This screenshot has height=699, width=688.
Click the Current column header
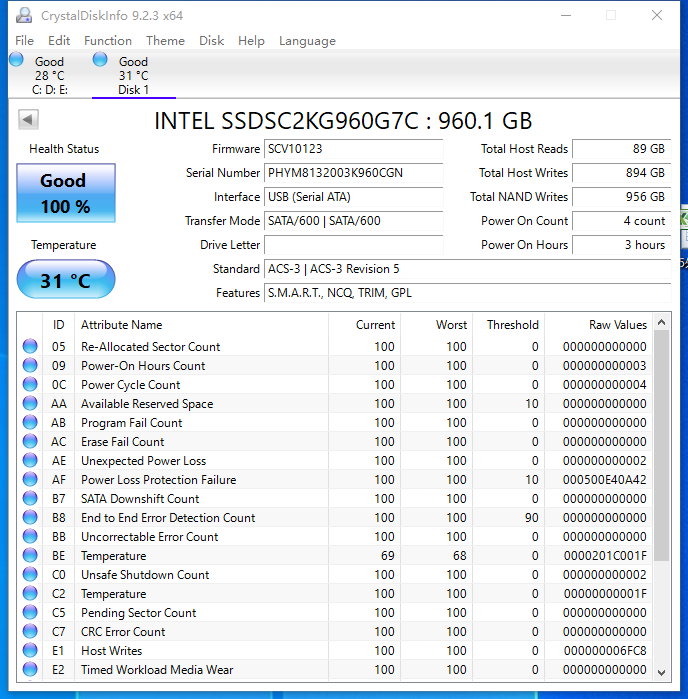(364, 325)
